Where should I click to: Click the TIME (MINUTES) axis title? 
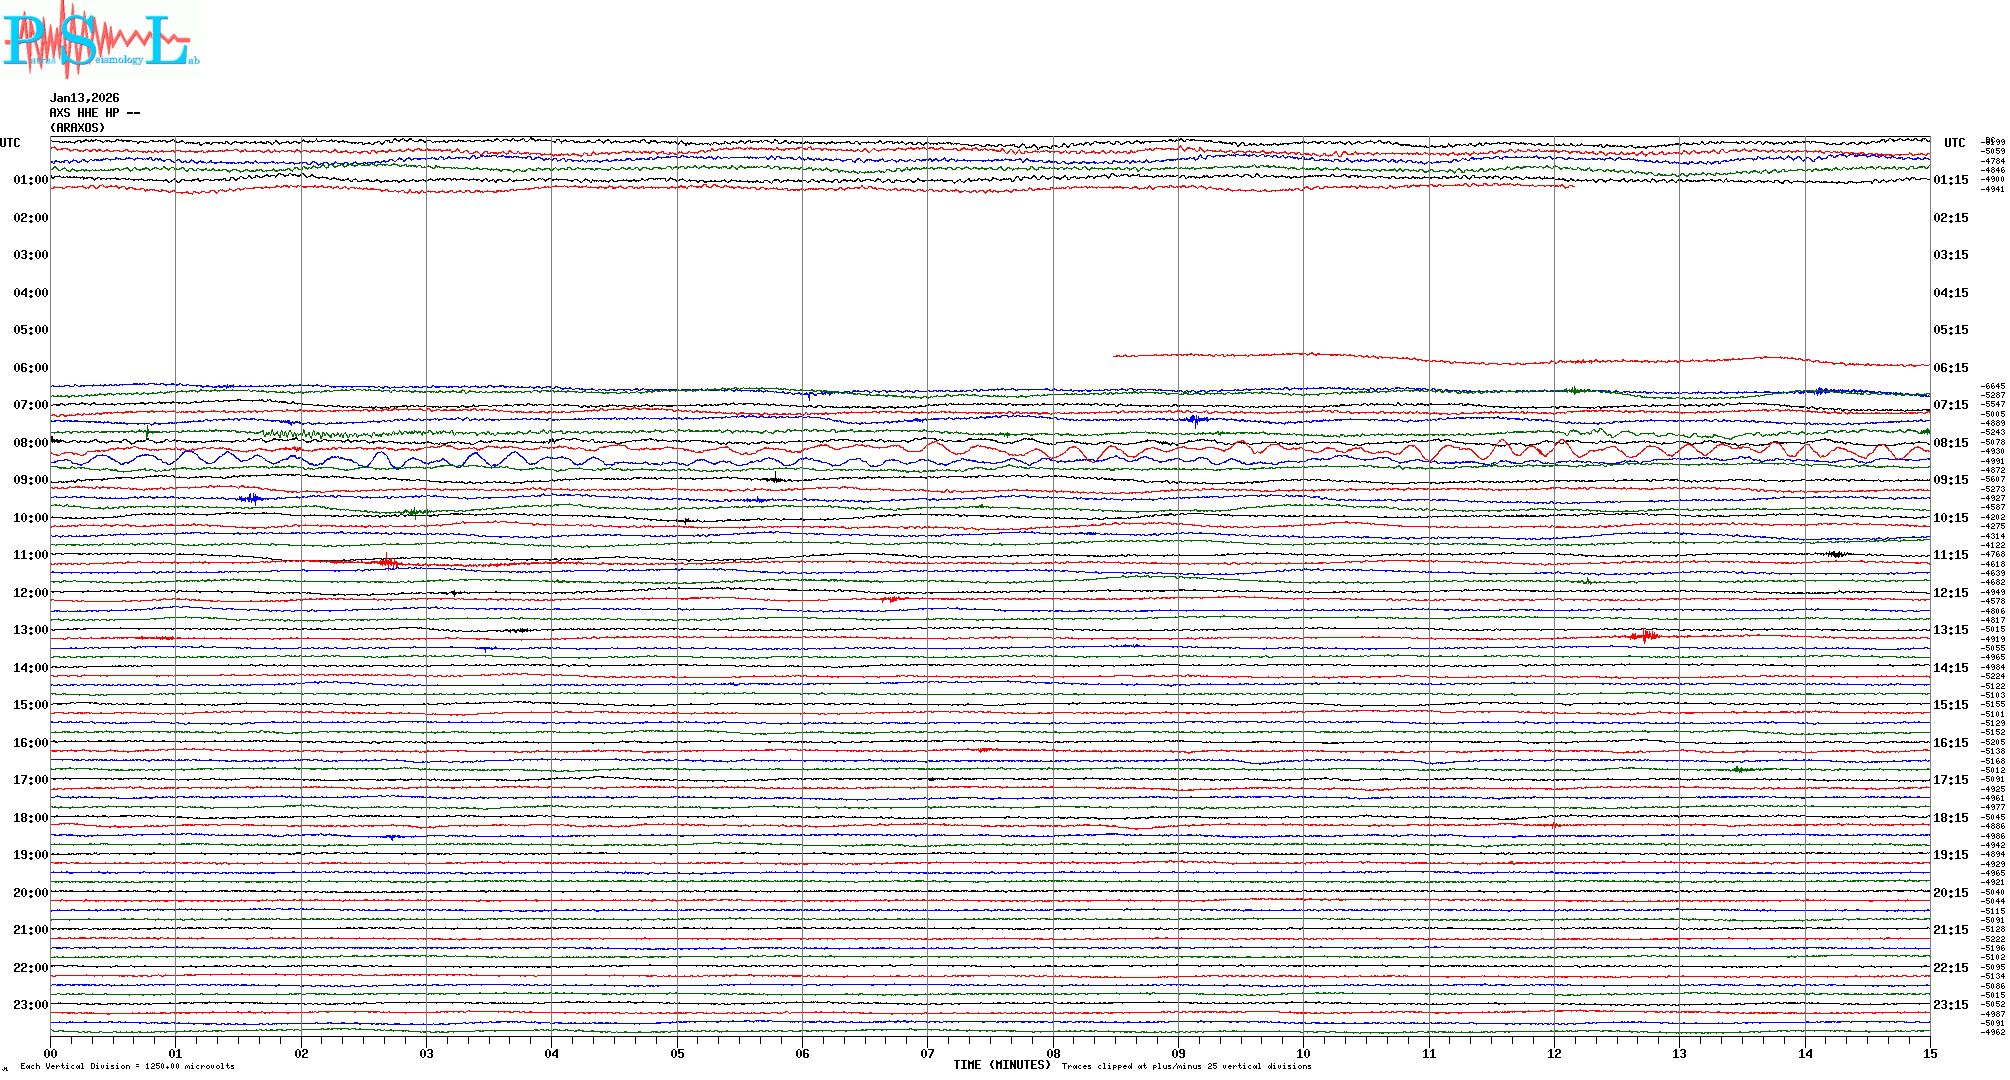pos(1001,1065)
